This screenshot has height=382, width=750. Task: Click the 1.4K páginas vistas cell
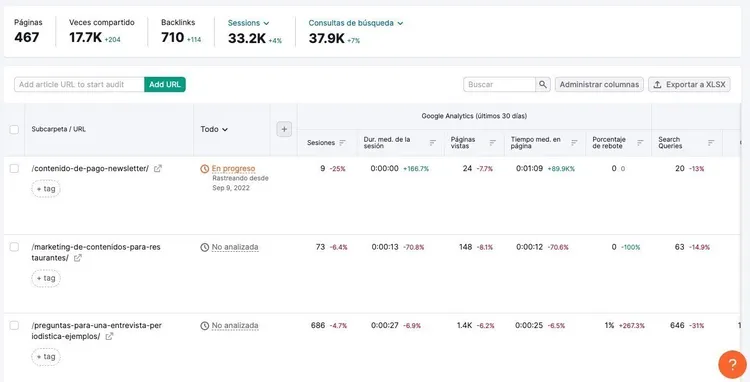464,325
